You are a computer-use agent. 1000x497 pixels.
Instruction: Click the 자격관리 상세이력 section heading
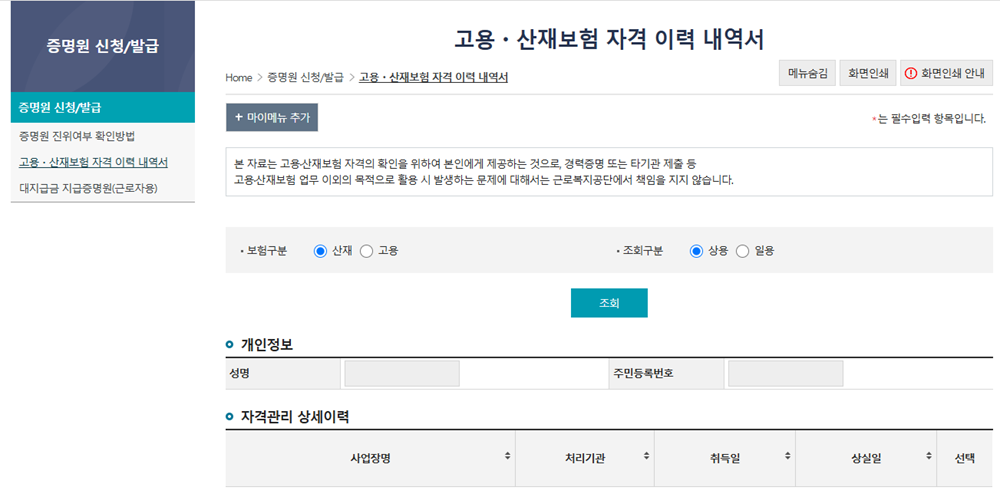pos(295,417)
